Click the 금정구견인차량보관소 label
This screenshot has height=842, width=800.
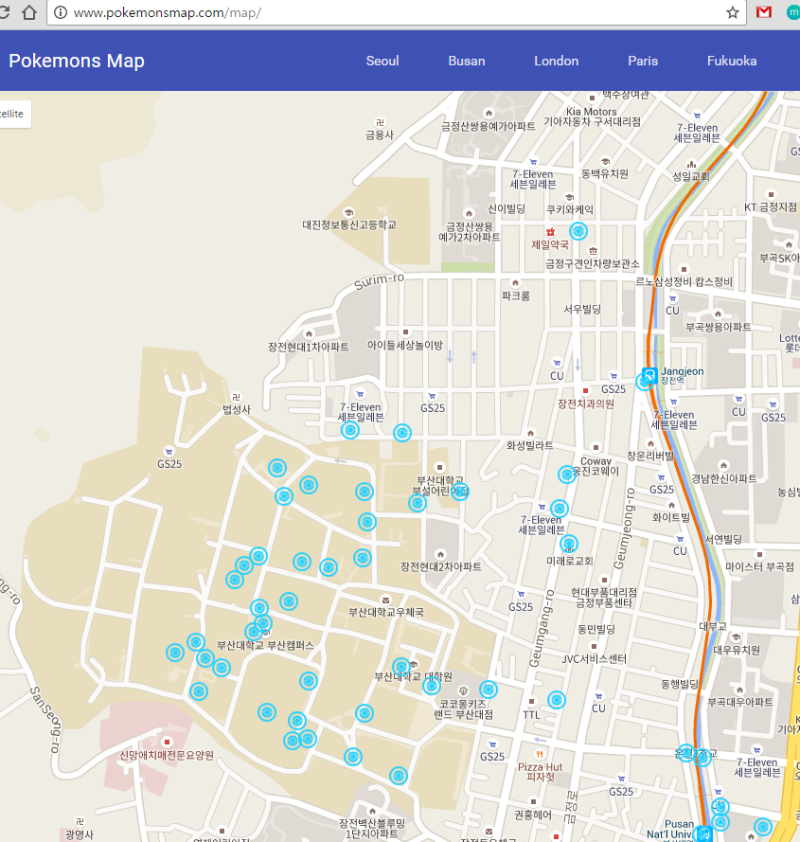click(x=593, y=264)
